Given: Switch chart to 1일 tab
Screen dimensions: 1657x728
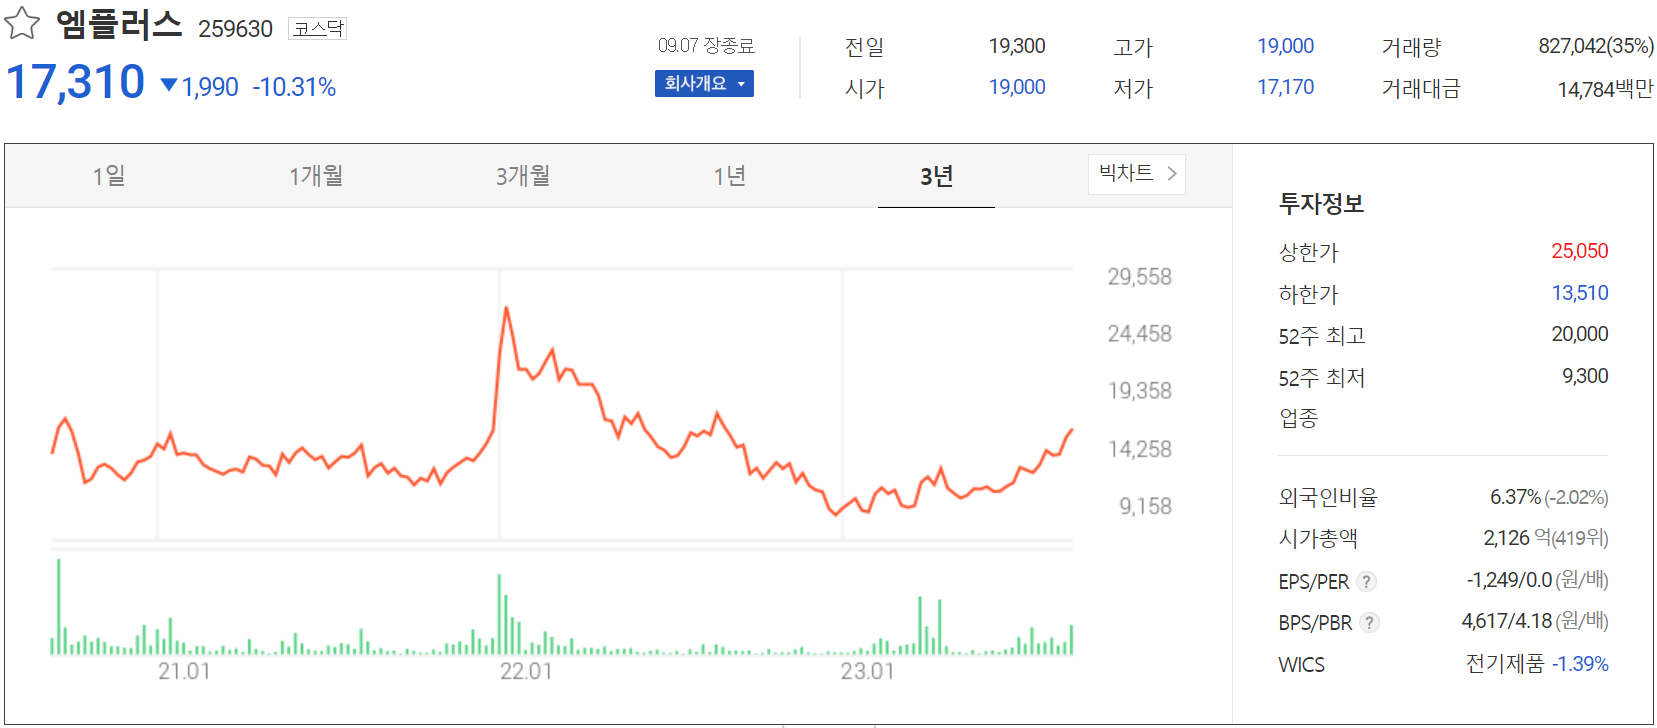Looking at the screenshot, I should (x=109, y=176).
